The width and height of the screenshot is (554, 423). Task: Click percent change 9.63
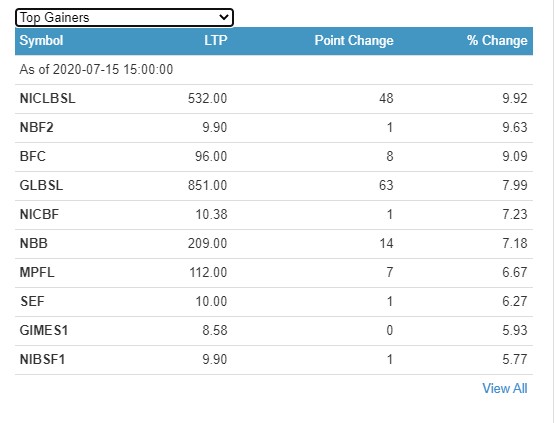click(515, 127)
